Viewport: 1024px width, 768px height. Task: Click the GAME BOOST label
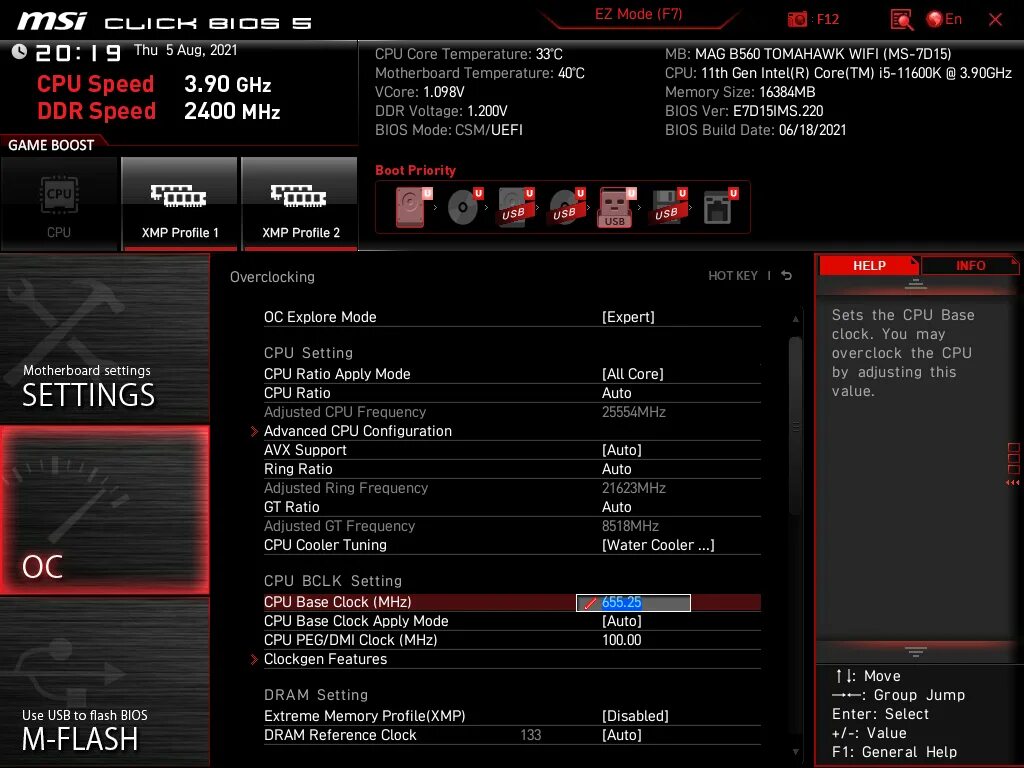coord(51,145)
